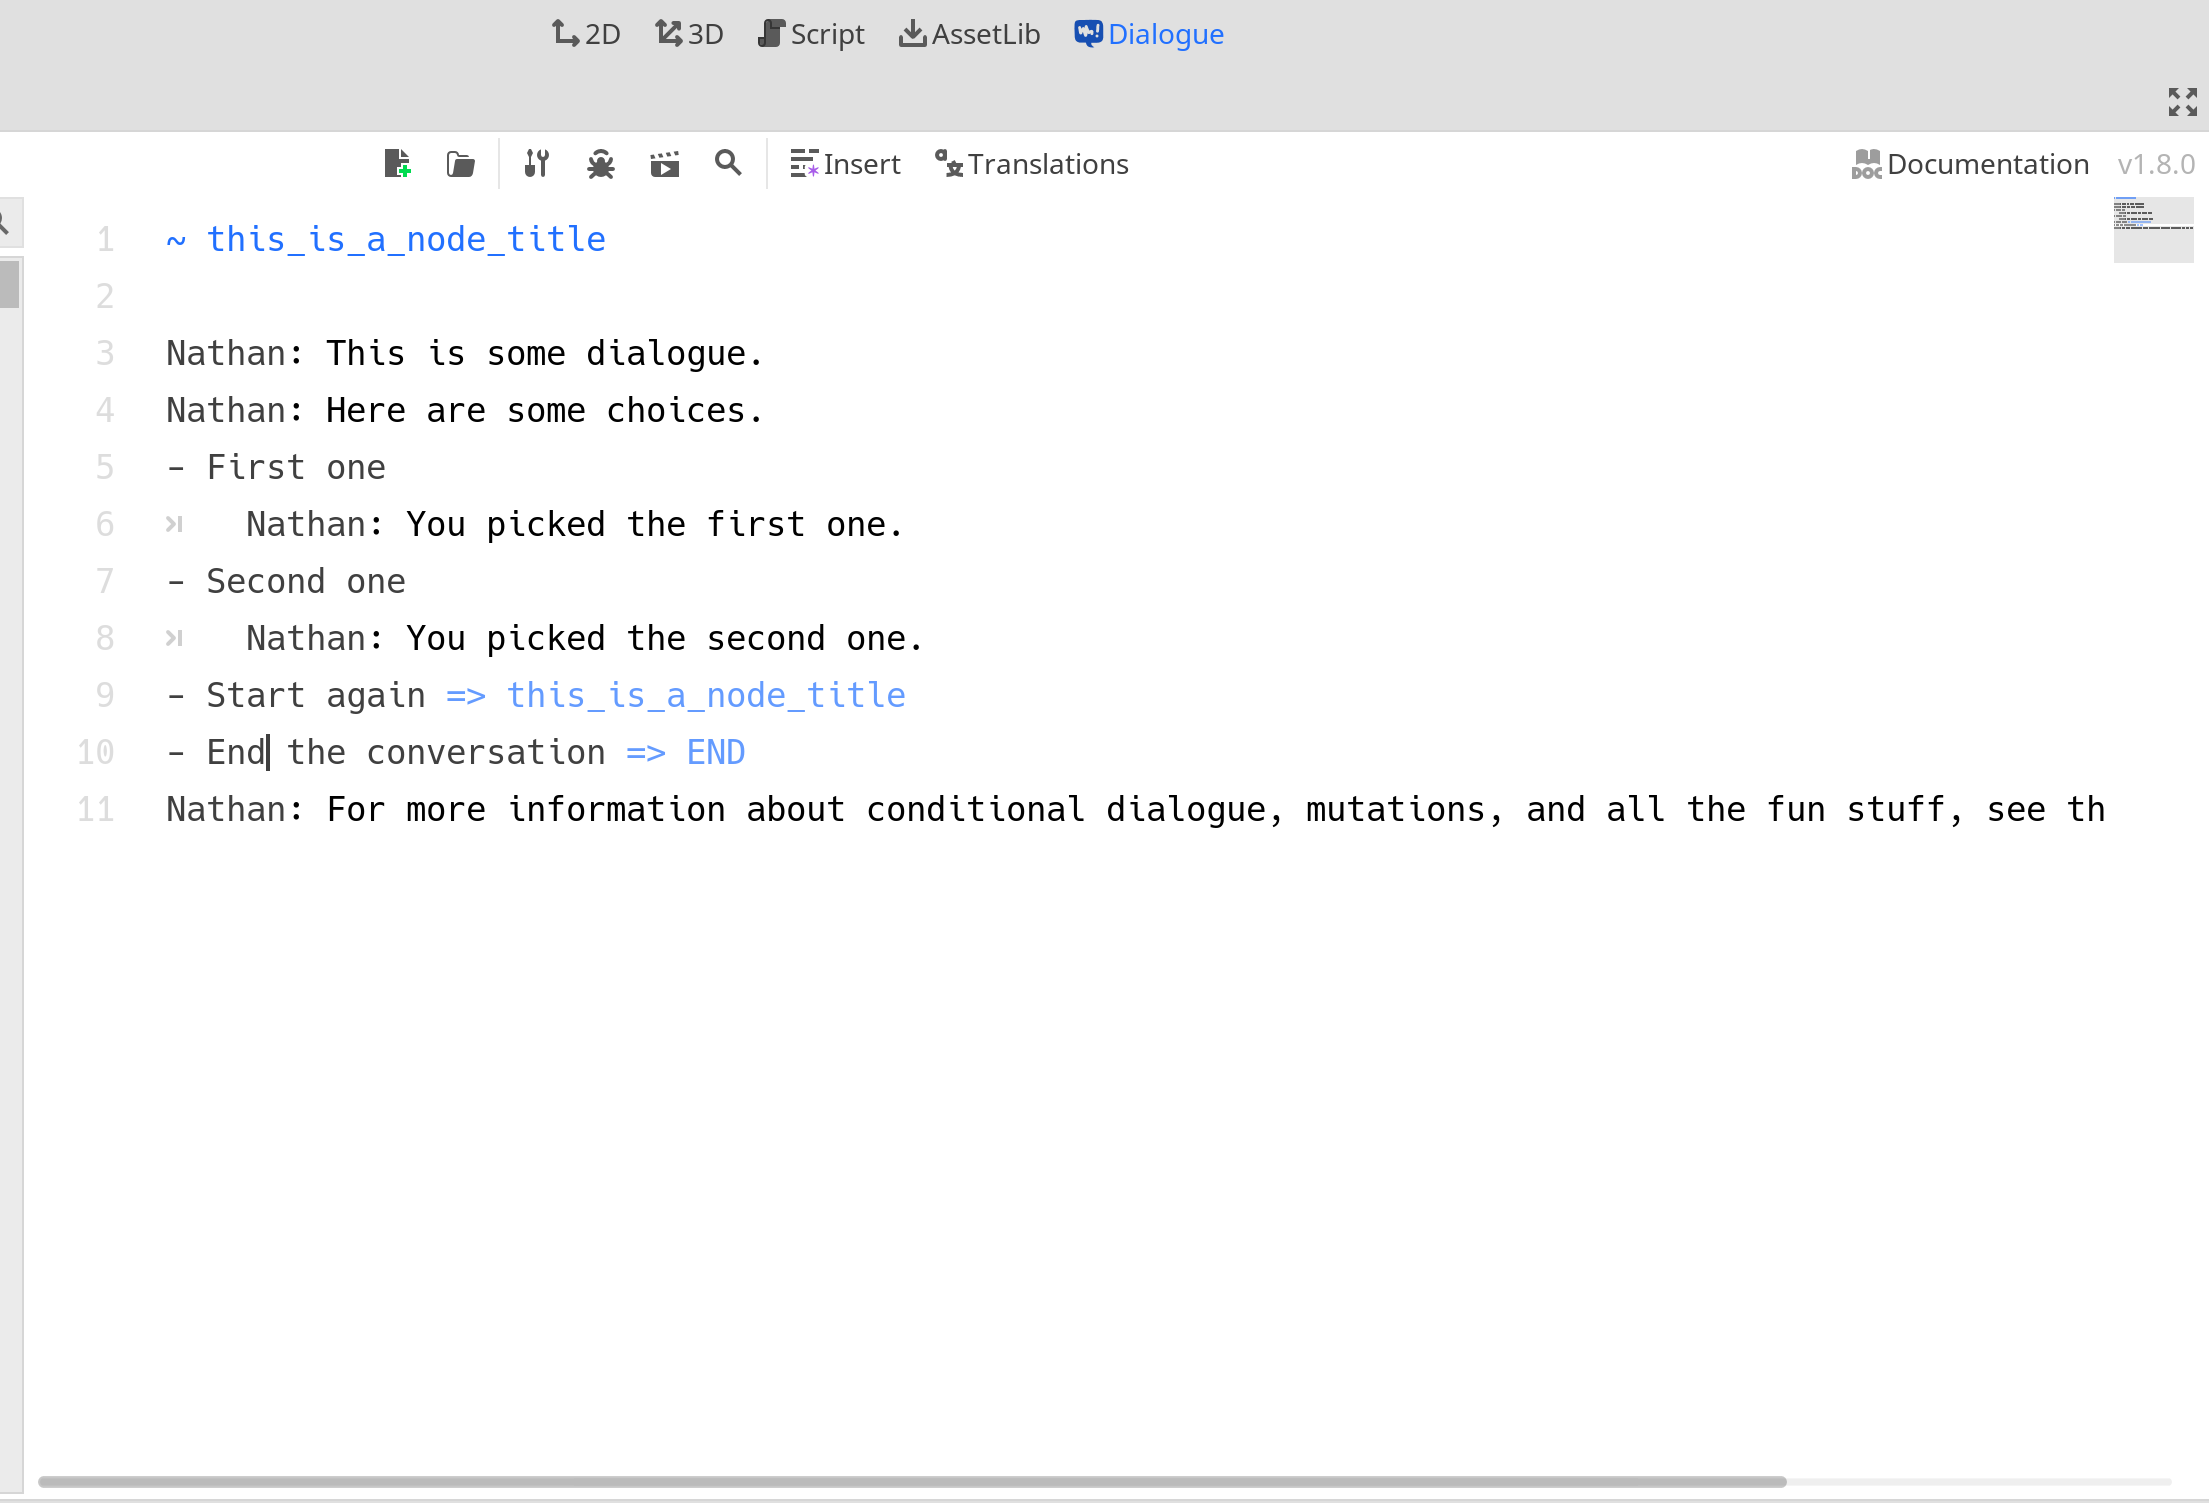The height and width of the screenshot is (1503, 2209).
Task: Click the 'Start again' jump target
Action: pyautogui.click(x=706, y=695)
